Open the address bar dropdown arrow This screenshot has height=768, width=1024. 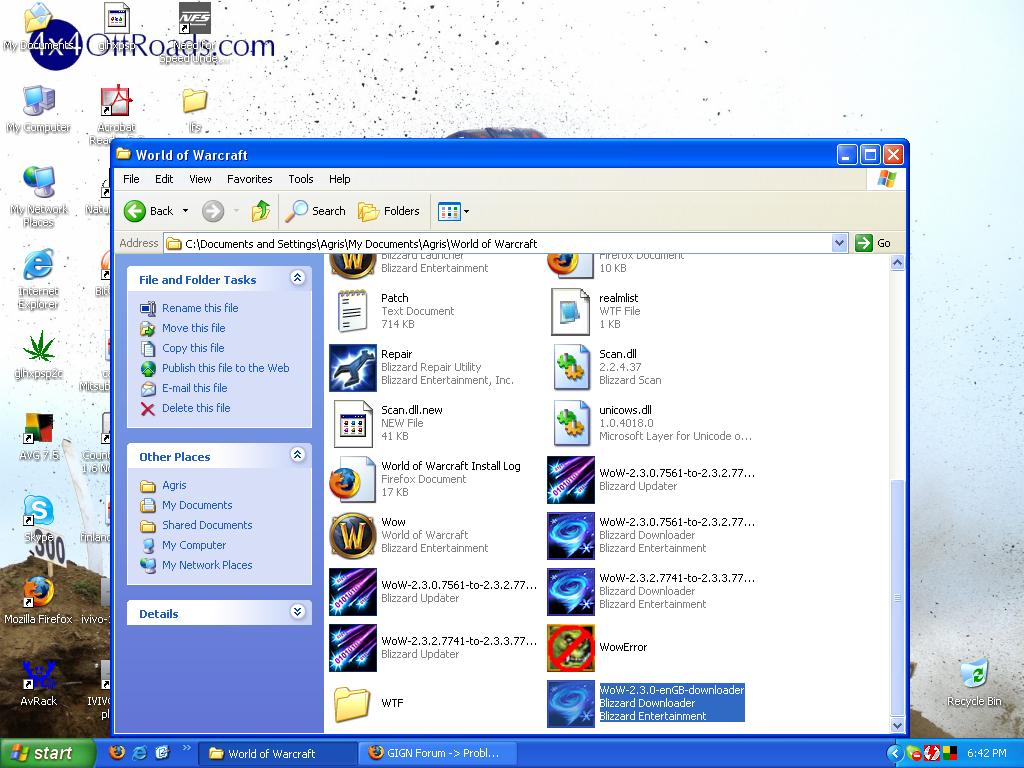839,243
